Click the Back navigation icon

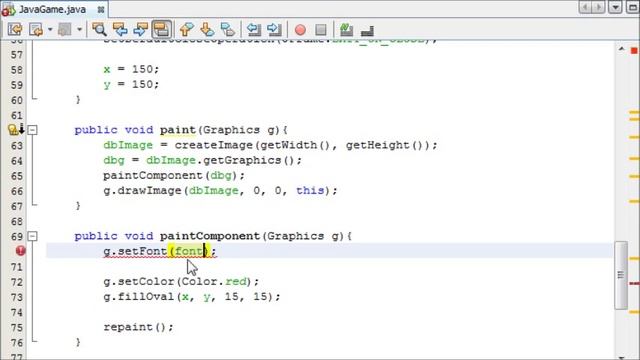tap(36, 29)
